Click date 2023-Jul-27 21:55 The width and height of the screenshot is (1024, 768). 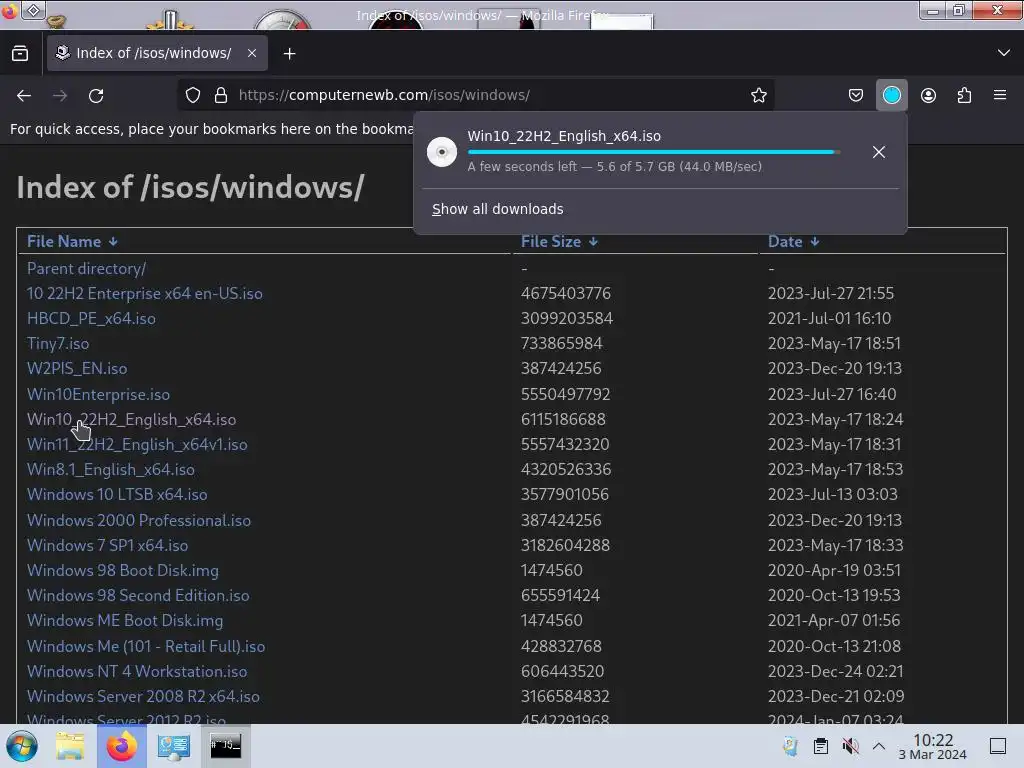[x=831, y=293]
